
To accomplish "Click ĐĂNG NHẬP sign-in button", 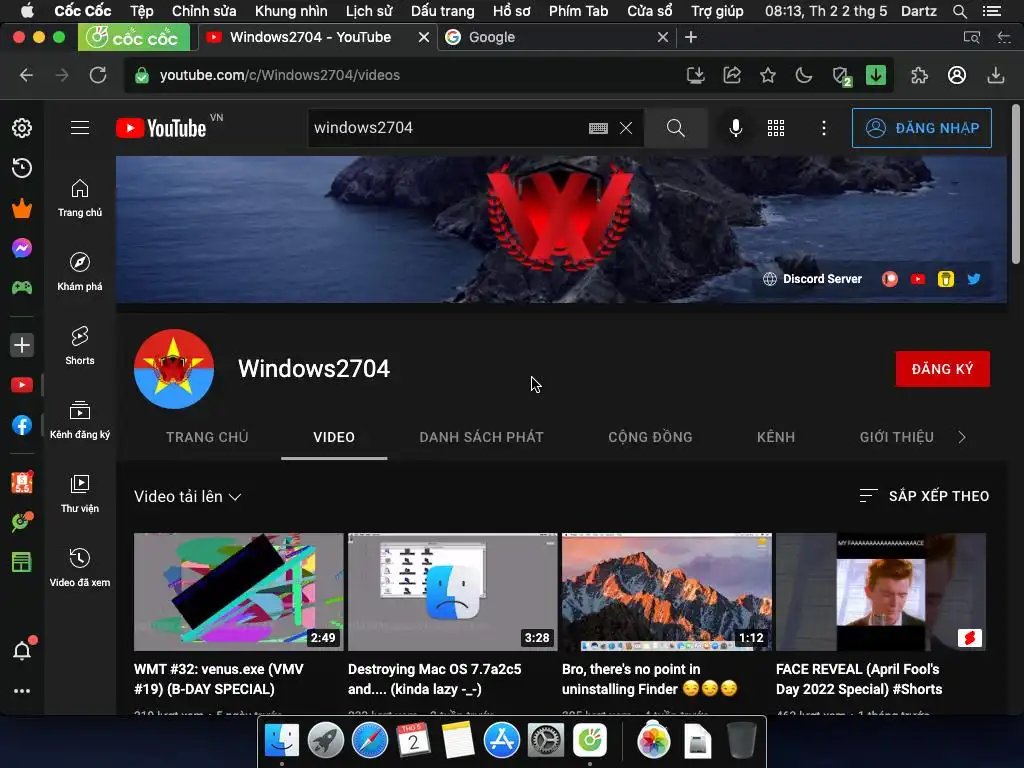I will click(x=921, y=128).
